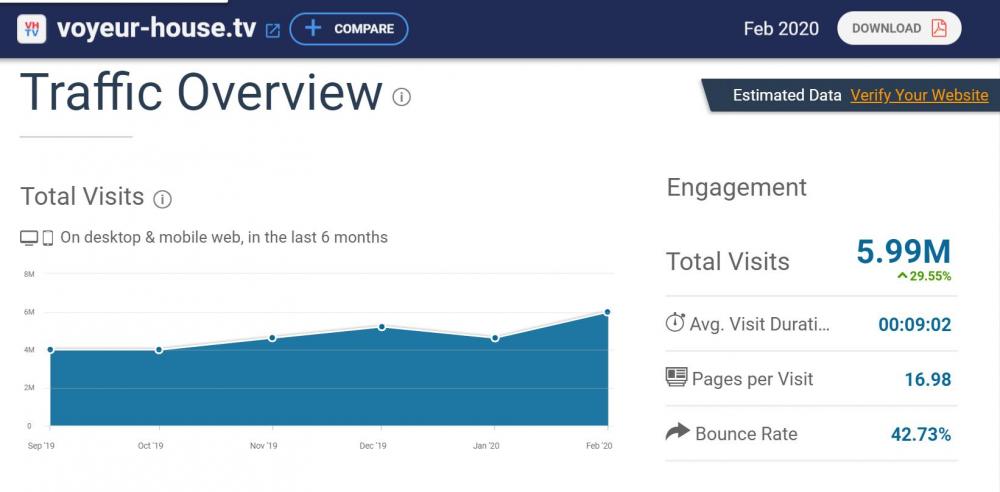Click the plus icon in Compare button
The width and height of the screenshot is (1000, 492).
point(313,28)
